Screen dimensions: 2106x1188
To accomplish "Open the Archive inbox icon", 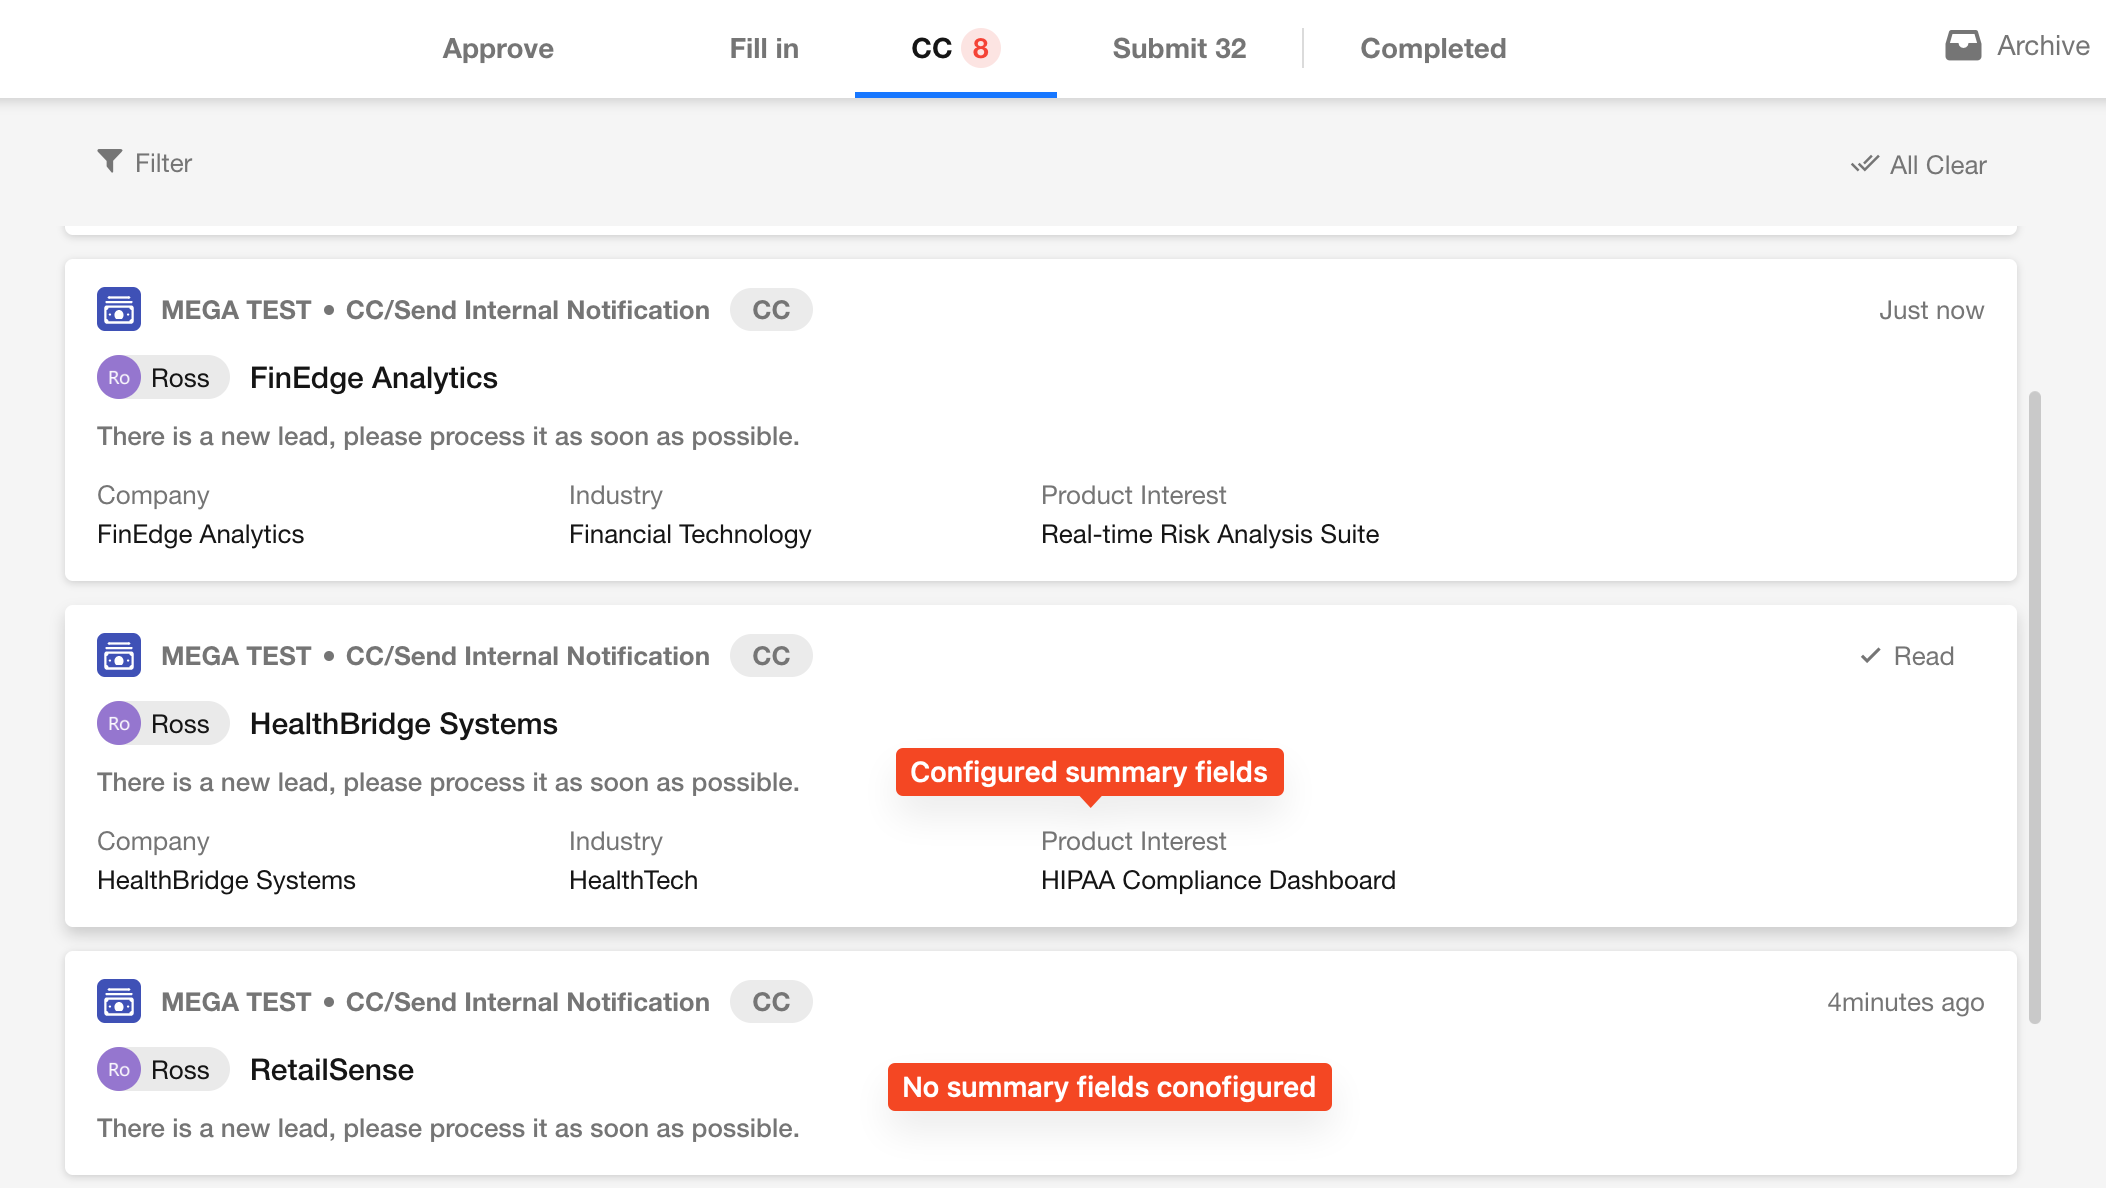I will click(x=1963, y=46).
